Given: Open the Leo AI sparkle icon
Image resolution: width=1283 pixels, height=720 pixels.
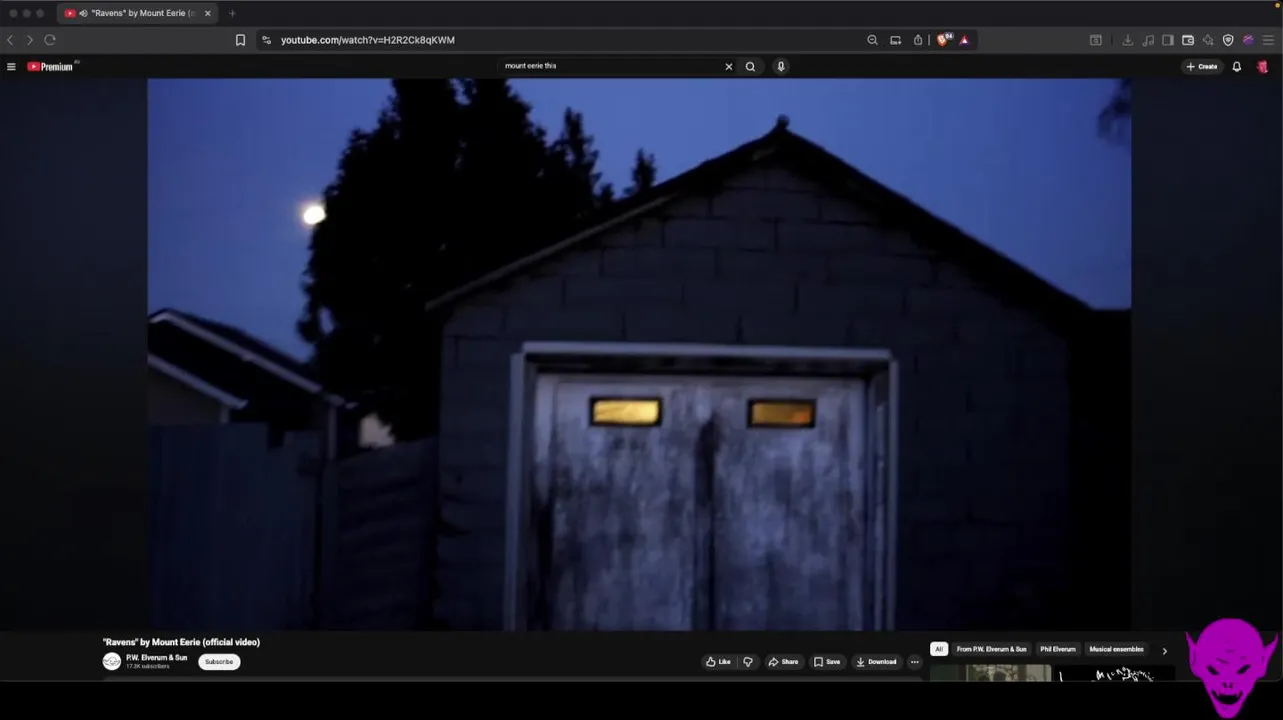Looking at the screenshot, I should coord(1208,40).
